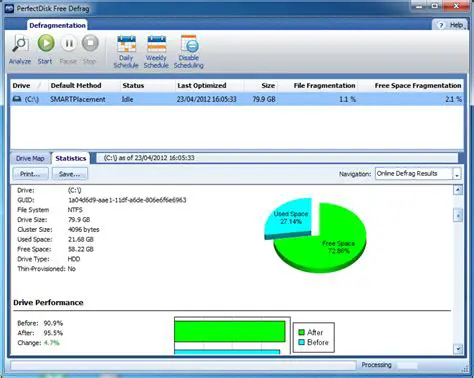Click the Drive Performance heading
The image size is (474, 378).
coord(48,303)
